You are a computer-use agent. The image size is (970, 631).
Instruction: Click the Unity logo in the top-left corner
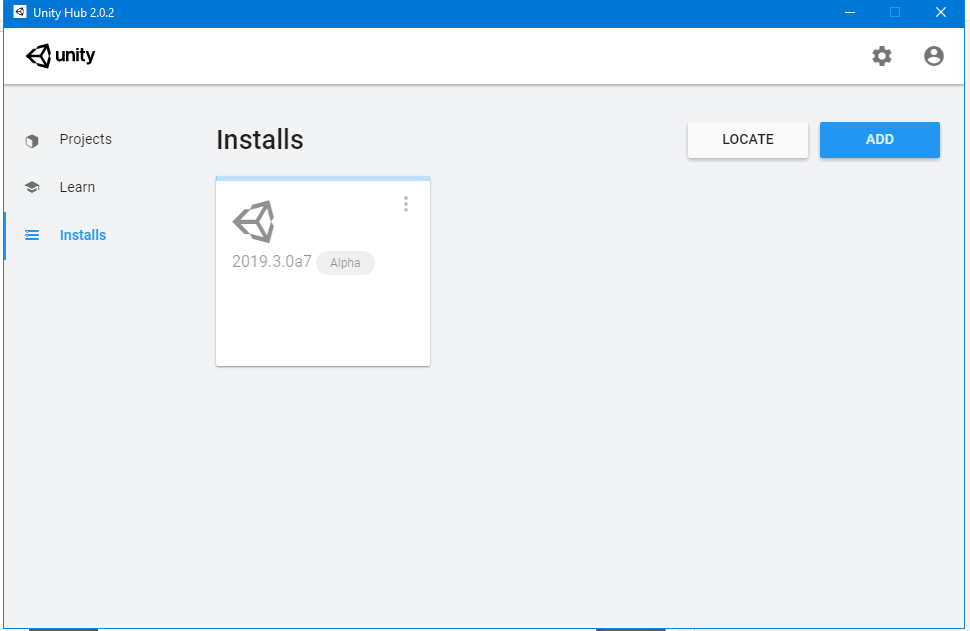pos(60,55)
